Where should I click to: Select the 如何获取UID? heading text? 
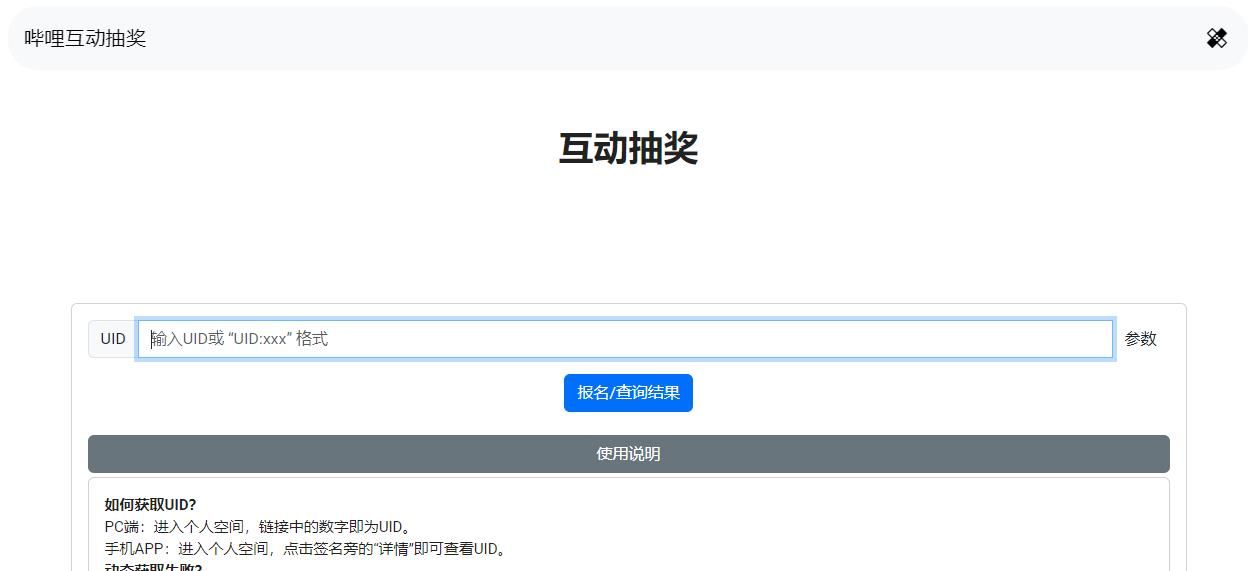tap(150, 505)
